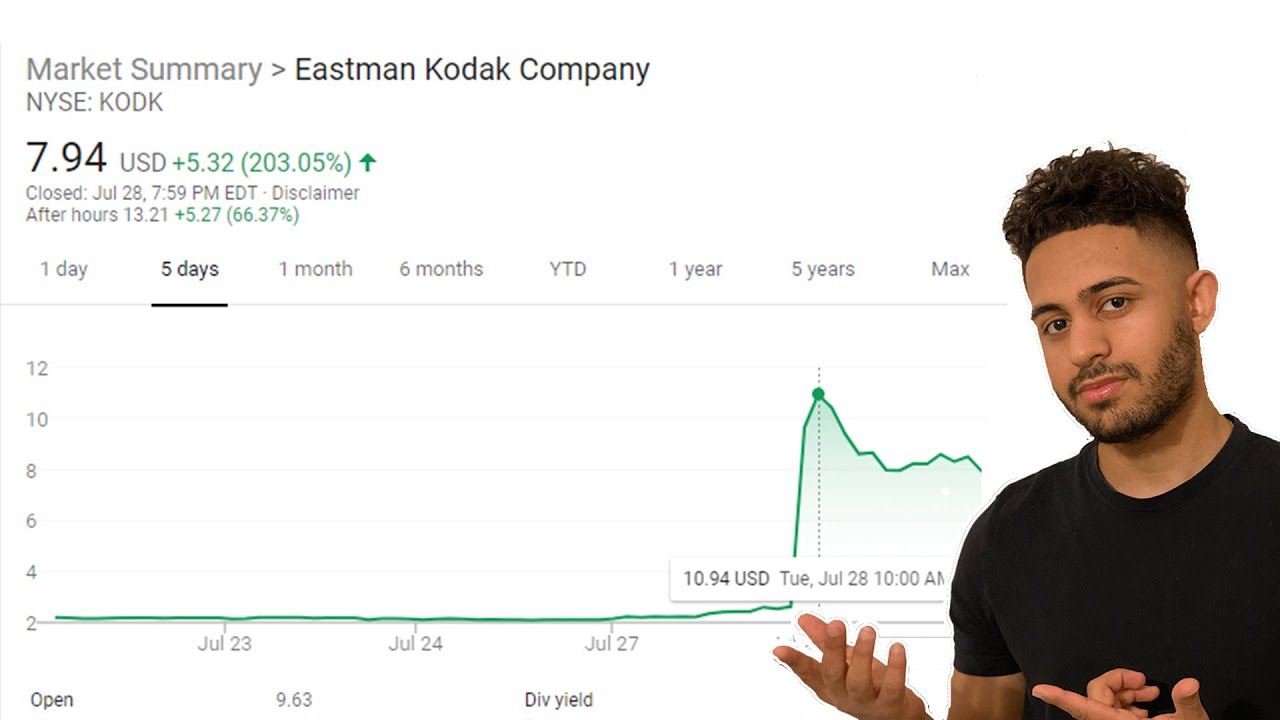
Task: Click the Jul 27 axis label
Action: (x=611, y=643)
